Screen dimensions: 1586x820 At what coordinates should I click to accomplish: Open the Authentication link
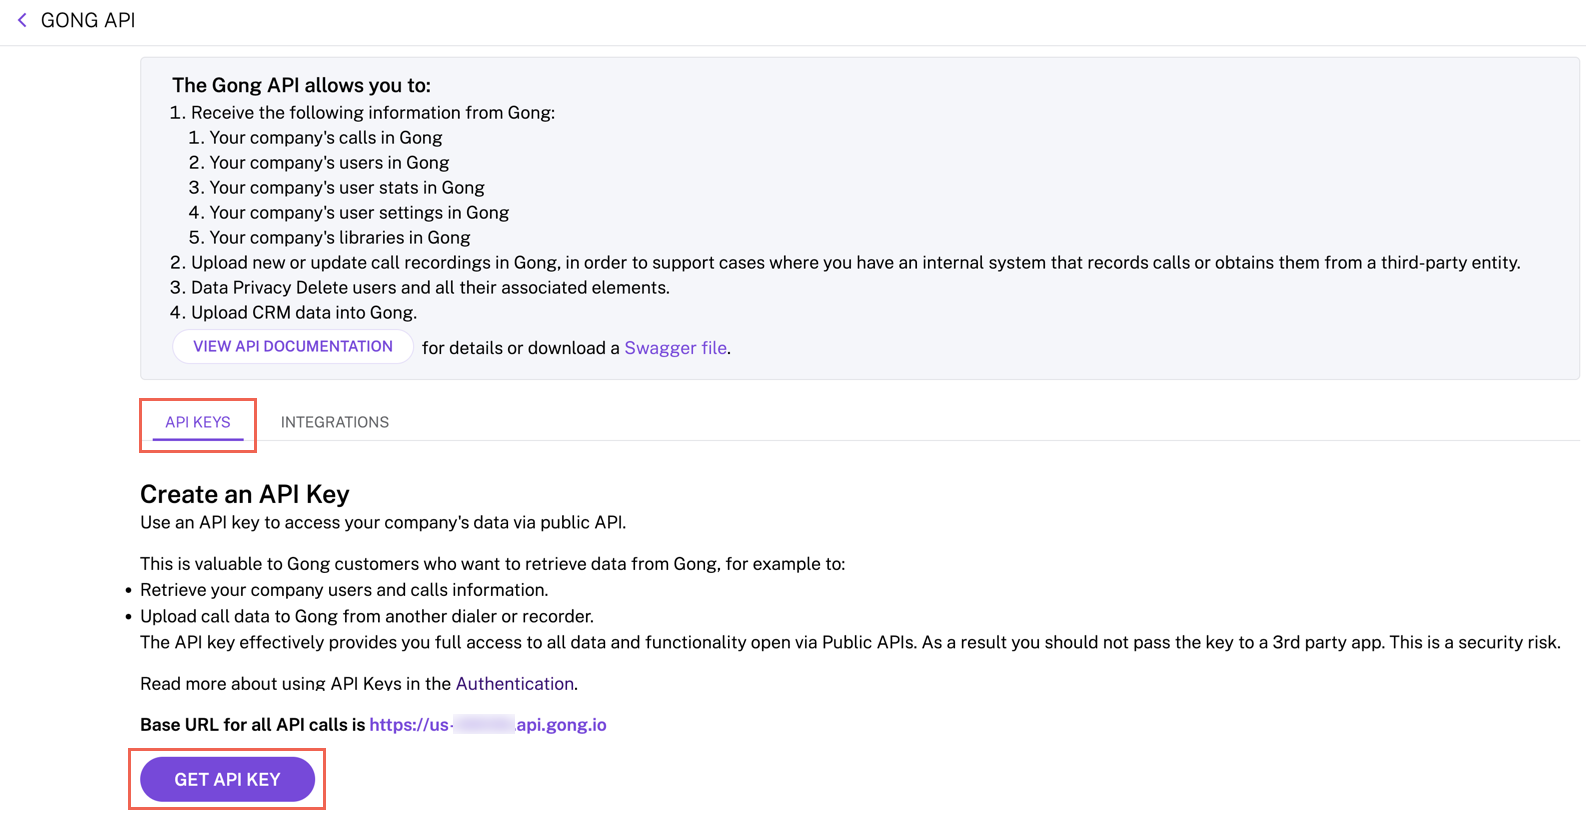[515, 684]
